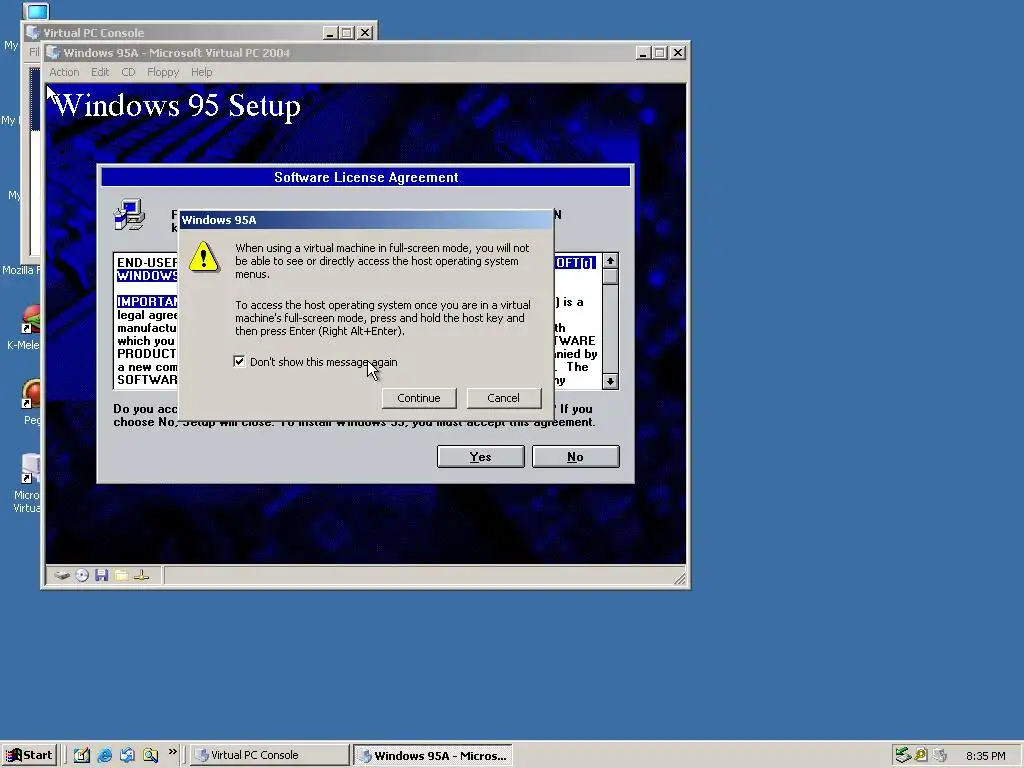Click the floppy disk icon in Virtual PC status bar
The image size is (1024, 768).
101,575
